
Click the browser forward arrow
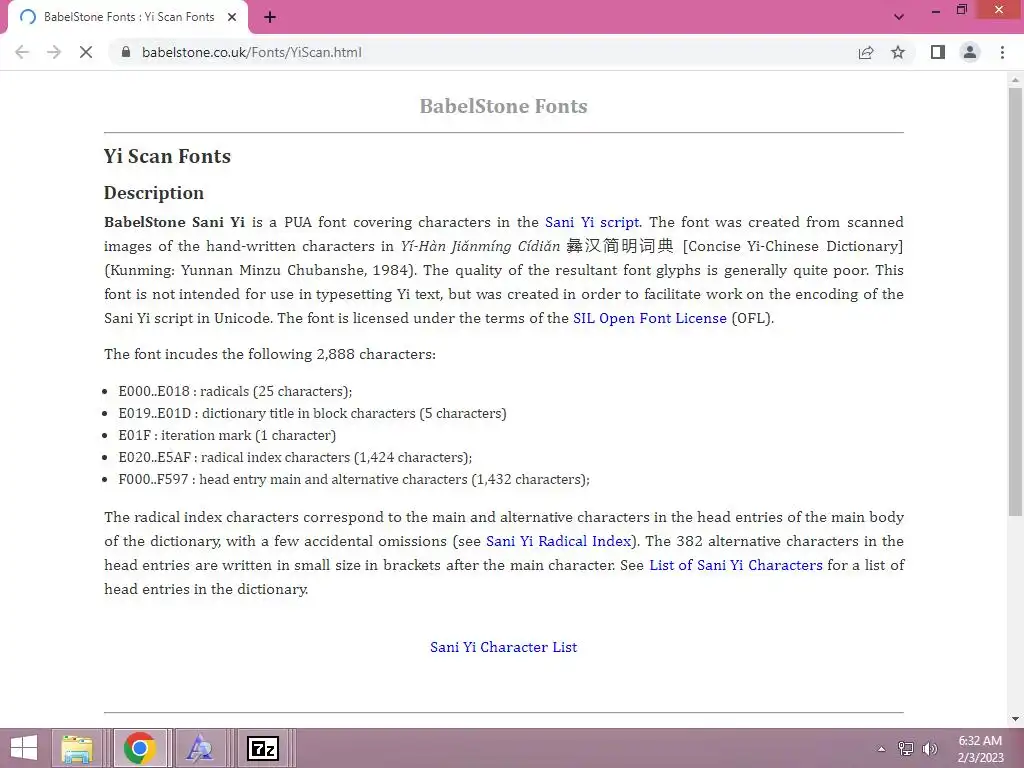[54, 52]
